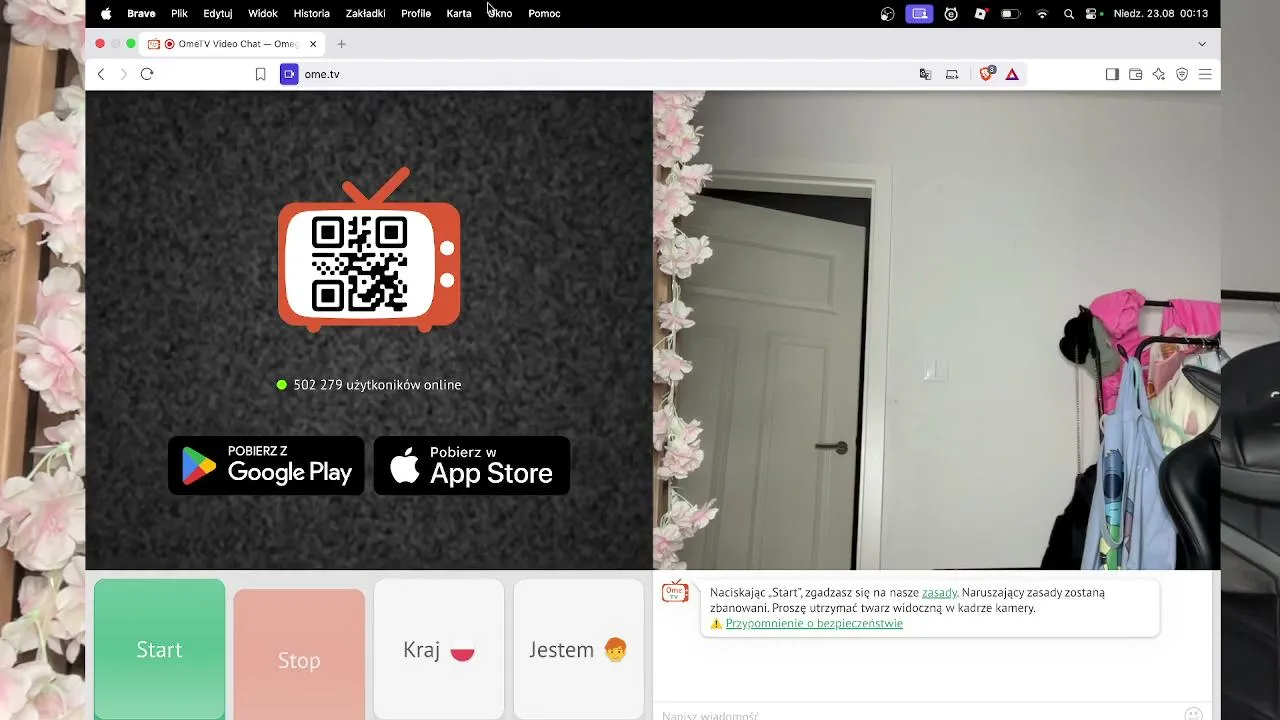Reload the ome.tv page

pyautogui.click(x=147, y=74)
